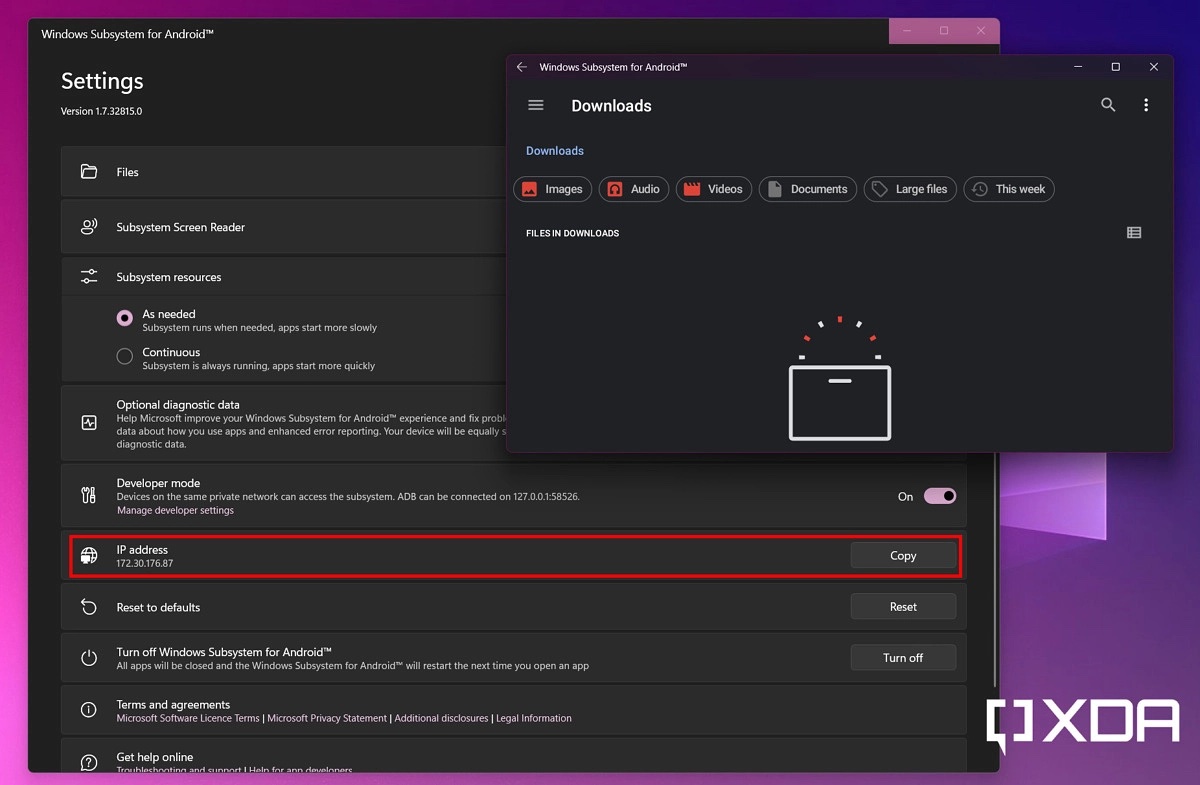Filter by This week chip
This screenshot has width=1200, height=785.
click(x=1008, y=189)
